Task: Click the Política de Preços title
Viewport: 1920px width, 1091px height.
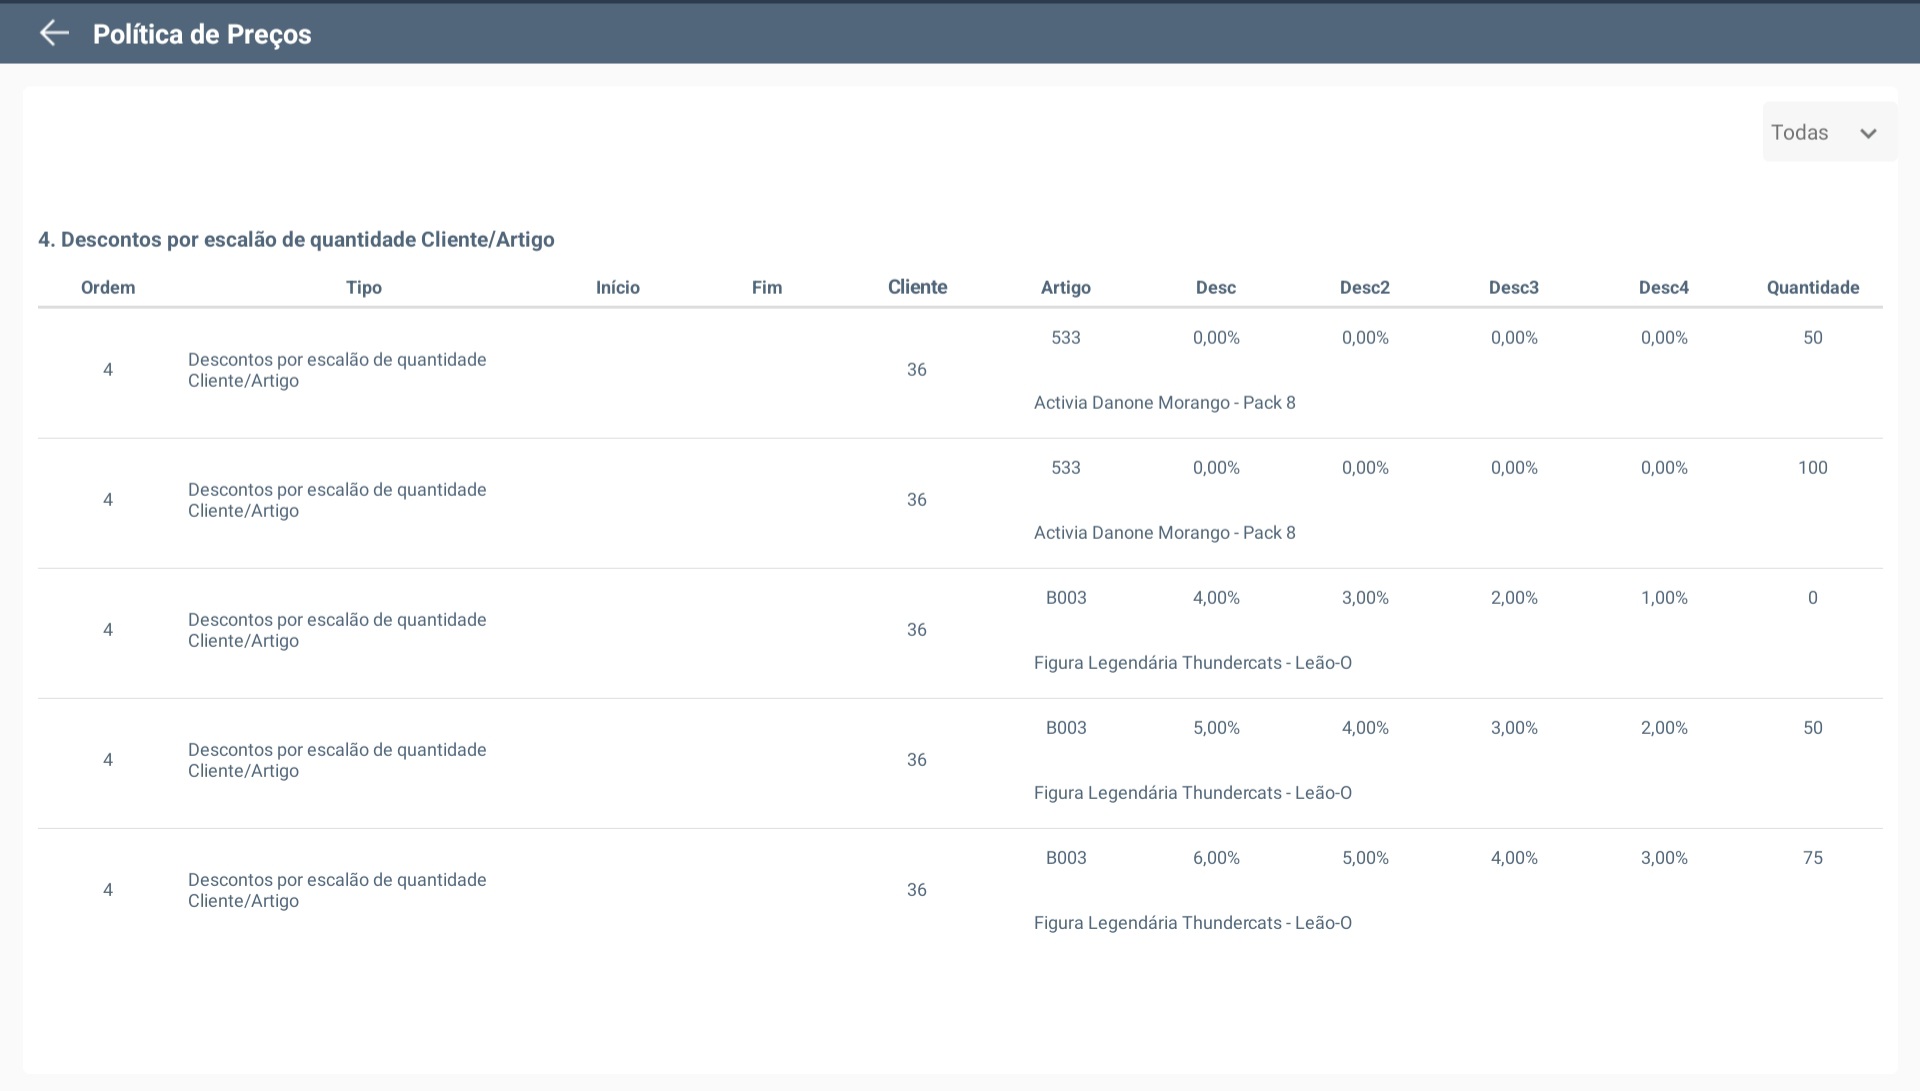Action: (x=202, y=34)
